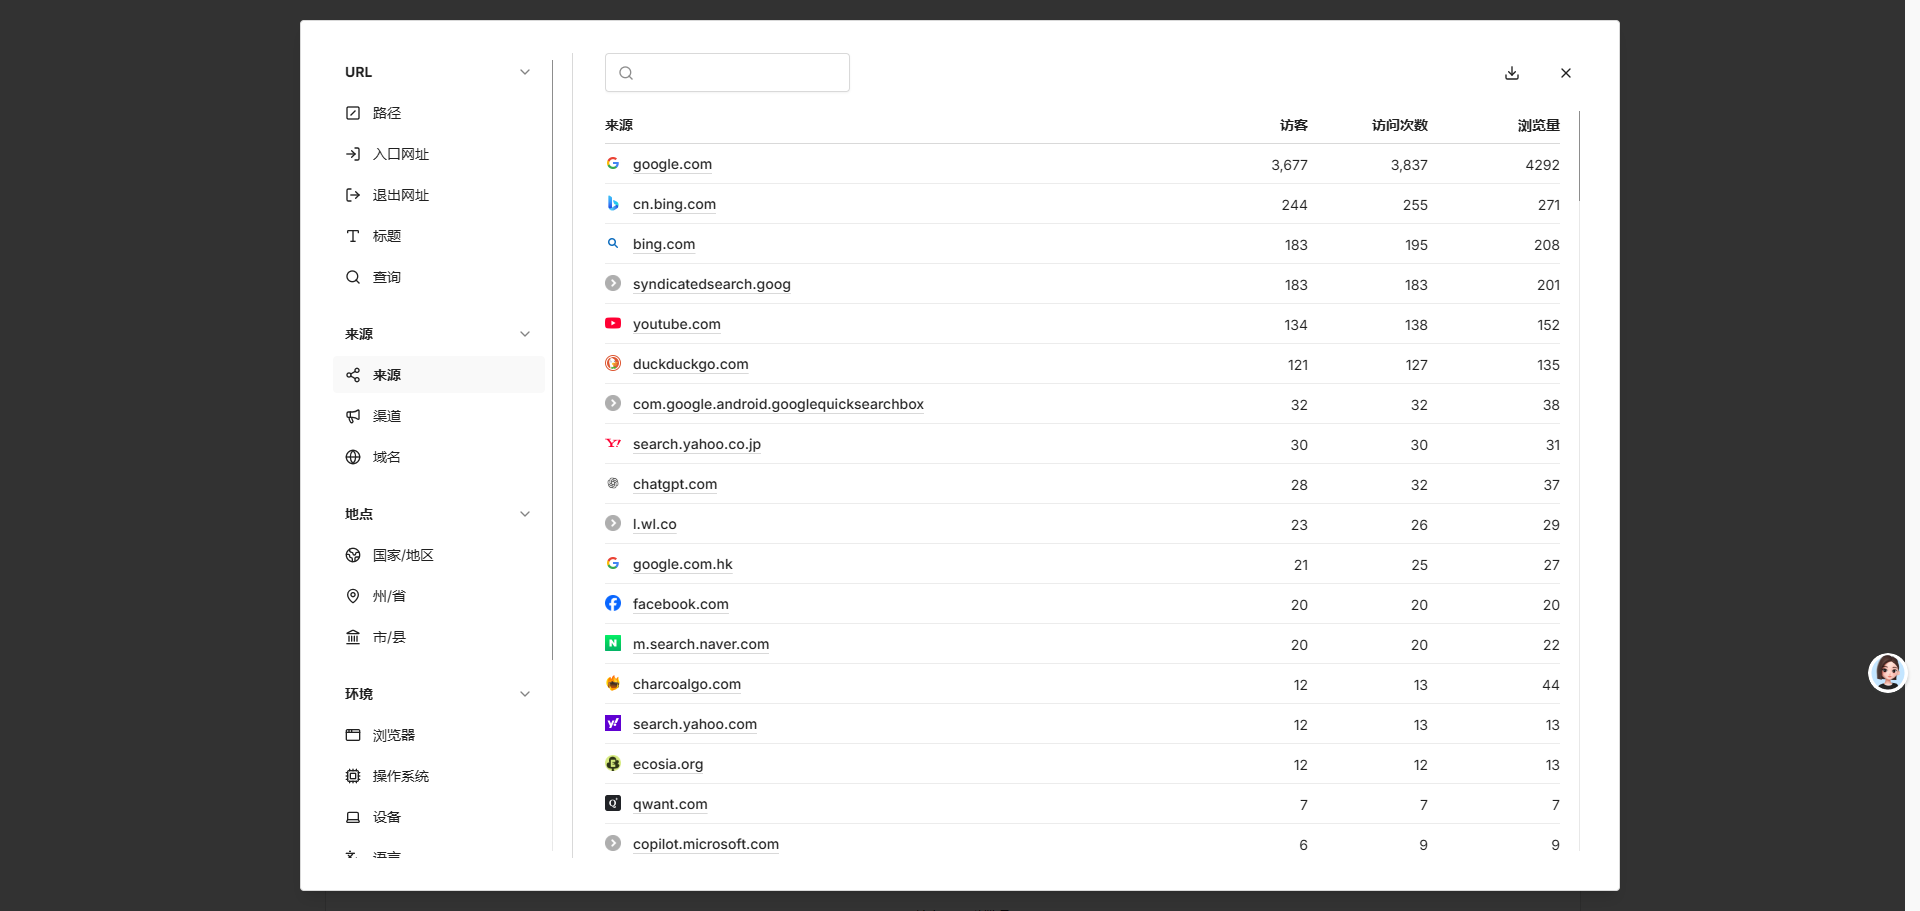Click the 访问次数 column header

coord(1400,125)
